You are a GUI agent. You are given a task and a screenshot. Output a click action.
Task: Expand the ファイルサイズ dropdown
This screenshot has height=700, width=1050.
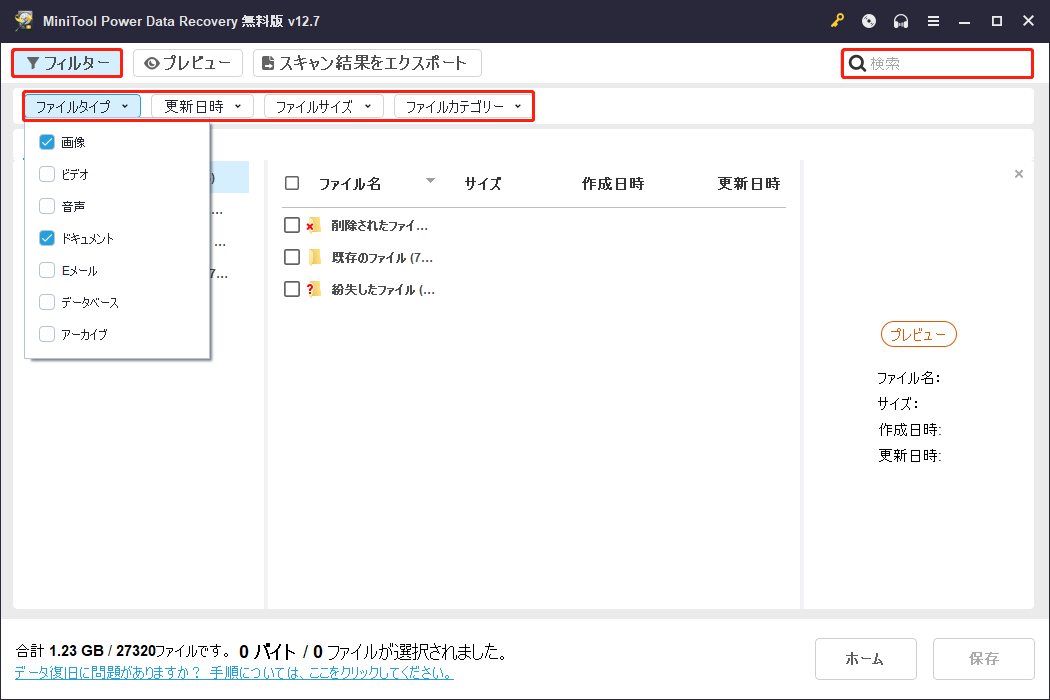coord(323,106)
